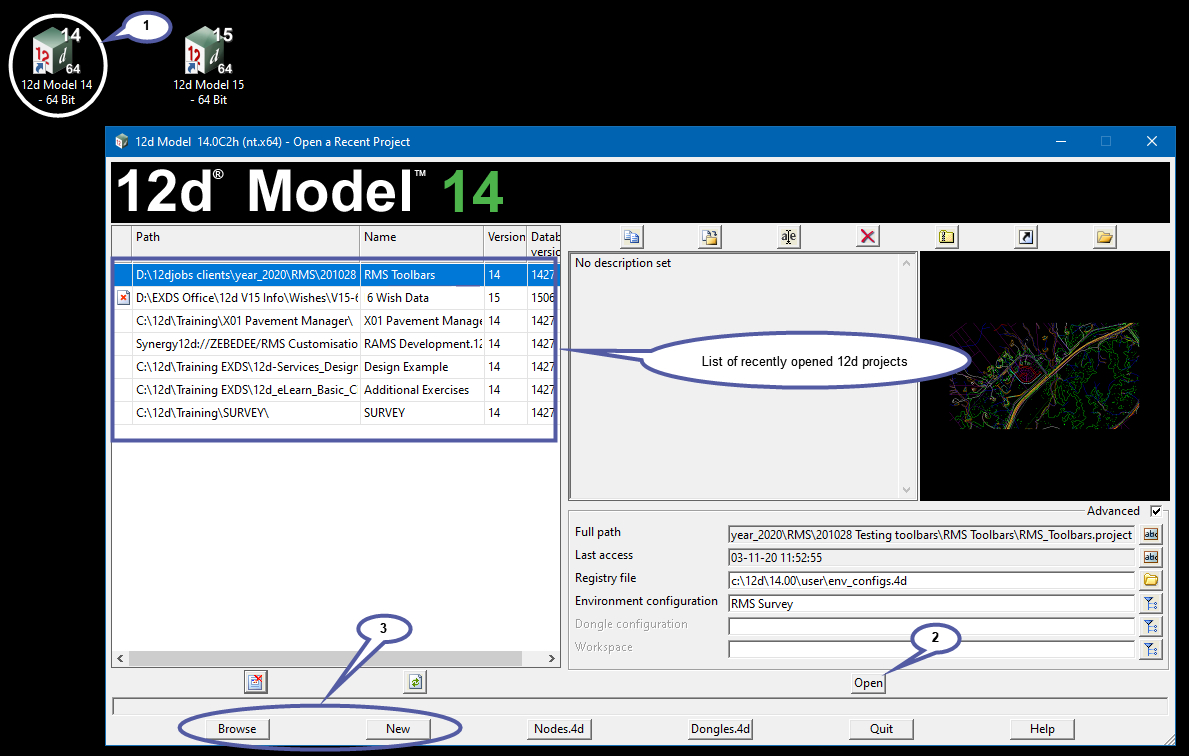Sort by the Version column header
1189x756 pixels.
tap(506, 241)
